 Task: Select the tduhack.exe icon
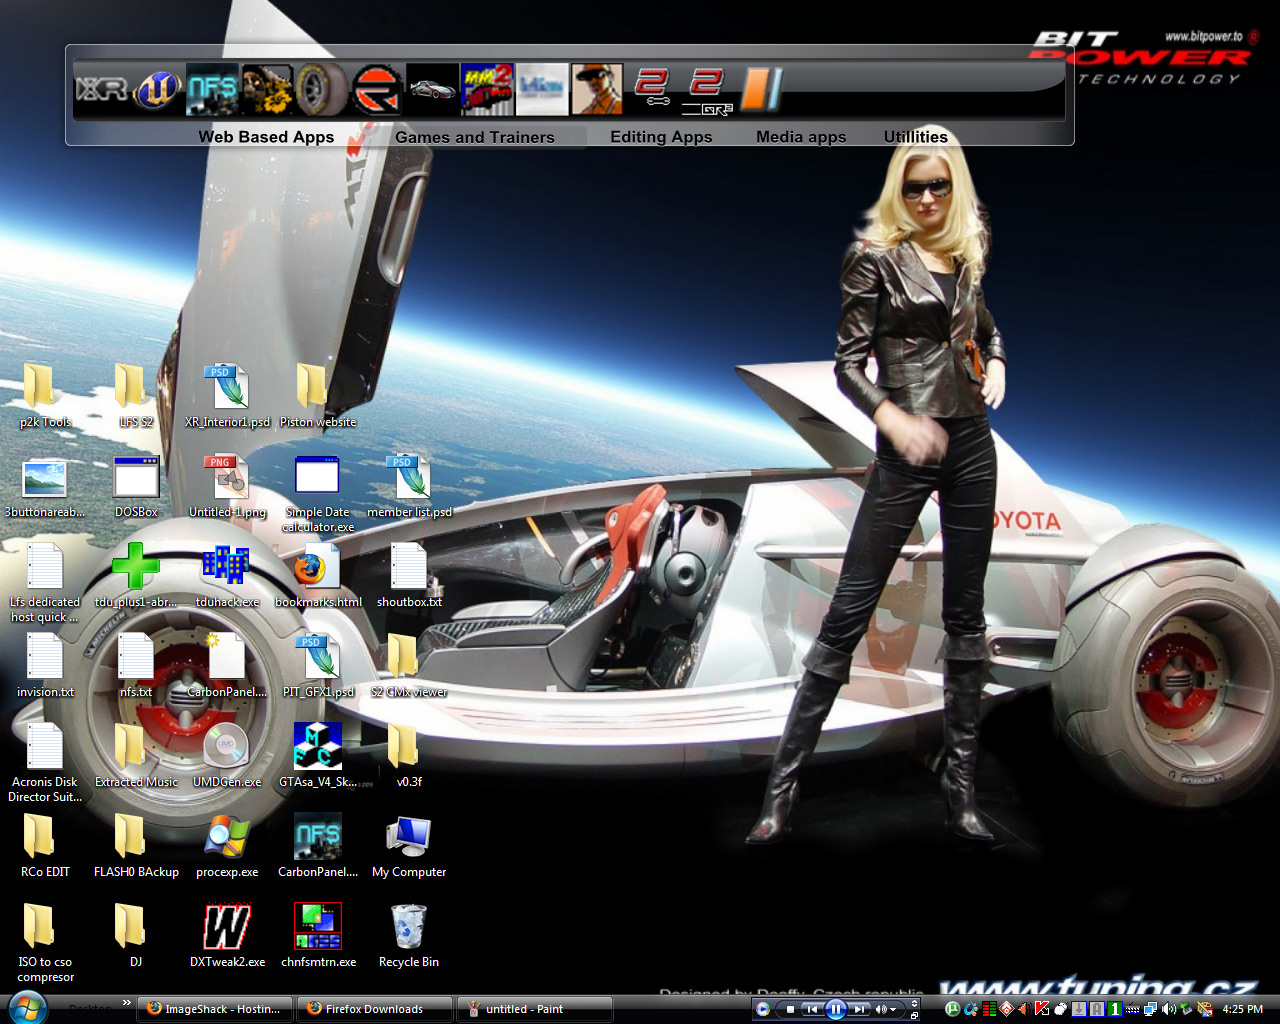tap(227, 576)
